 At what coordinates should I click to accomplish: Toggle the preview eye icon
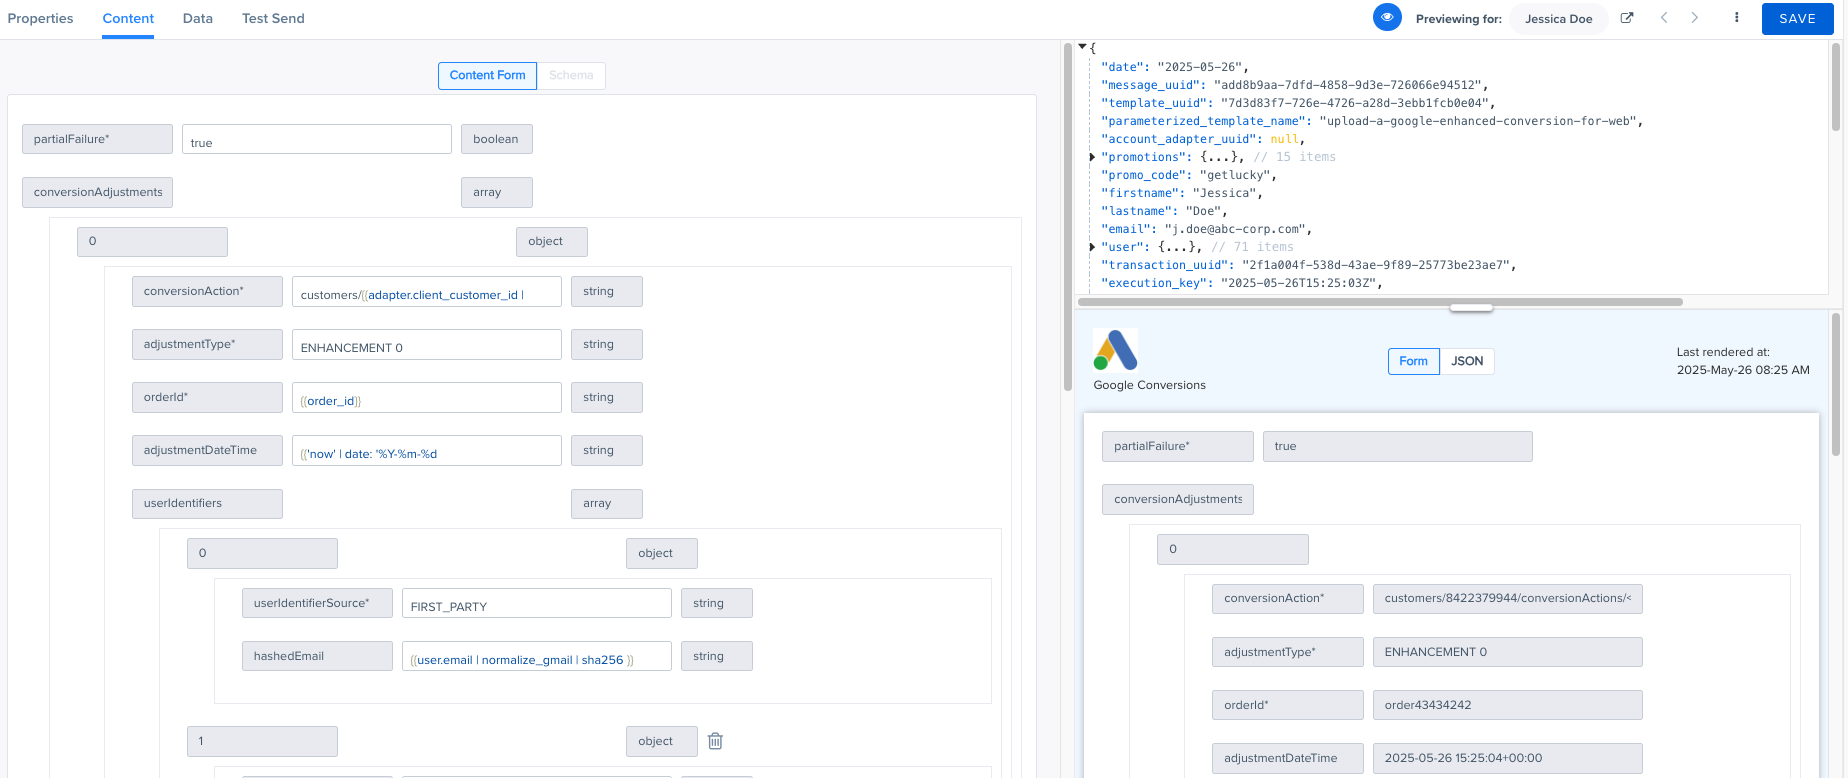[1387, 17]
